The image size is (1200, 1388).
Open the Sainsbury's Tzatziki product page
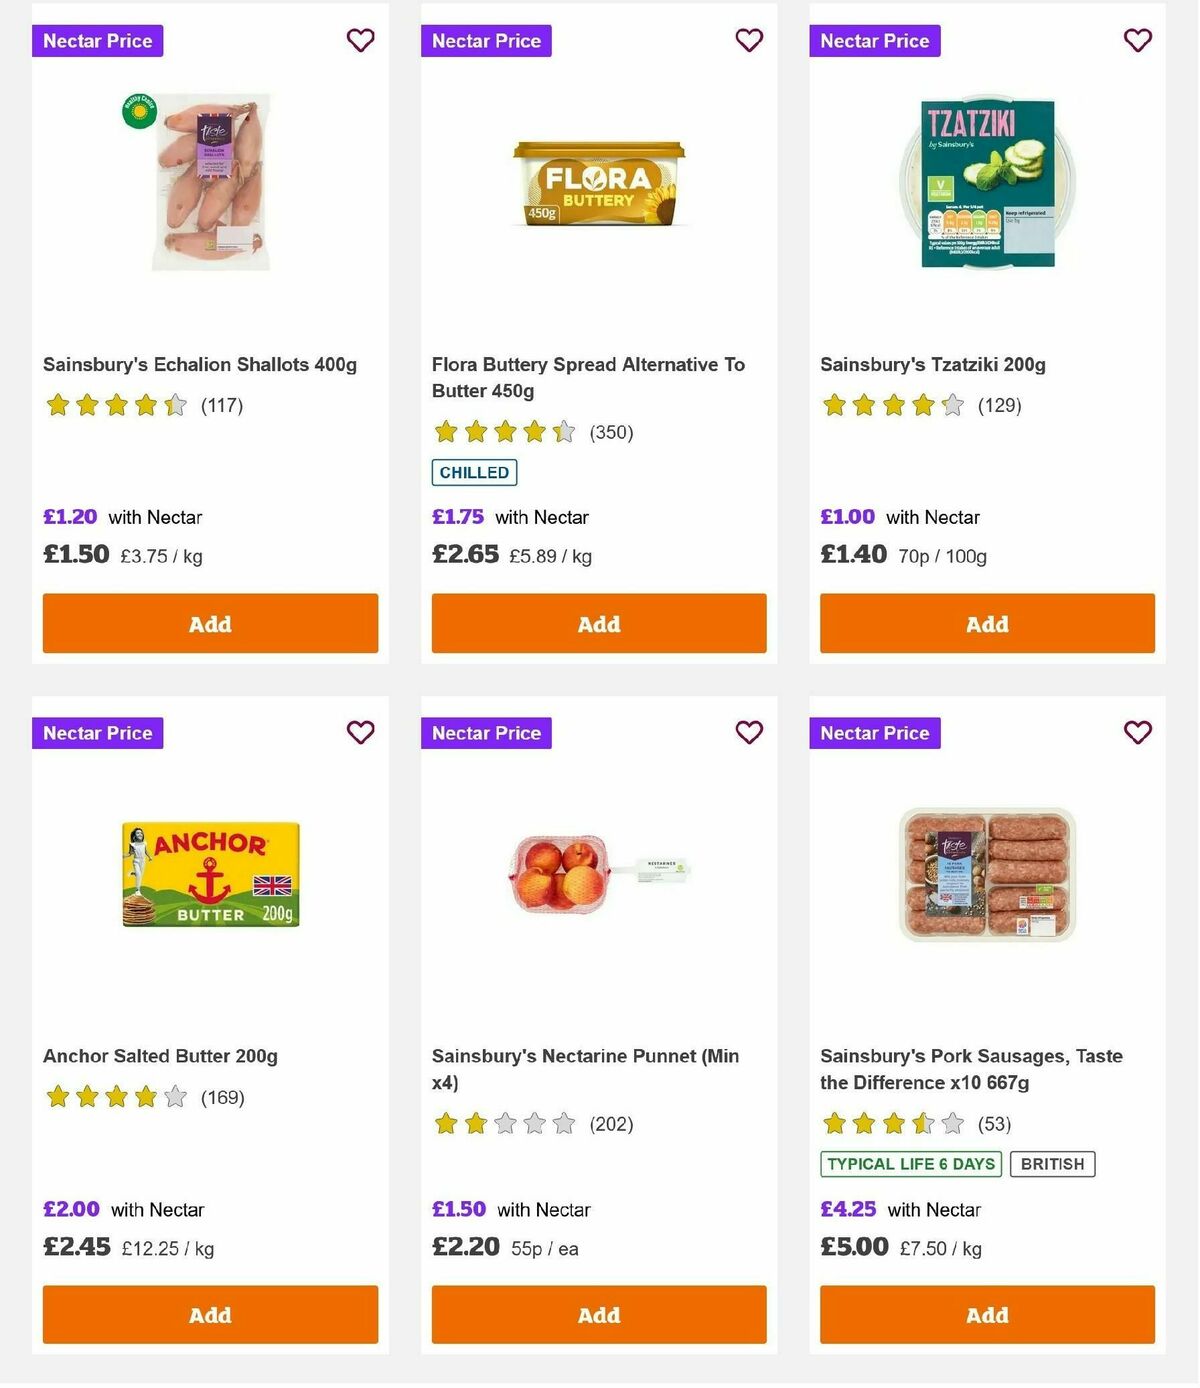(x=933, y=365)
